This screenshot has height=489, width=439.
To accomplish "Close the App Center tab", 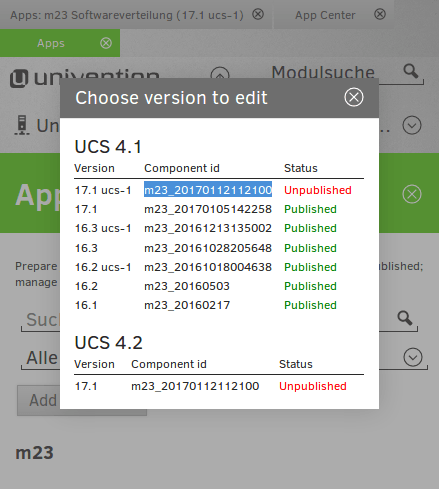I will [x=380, y=14].
